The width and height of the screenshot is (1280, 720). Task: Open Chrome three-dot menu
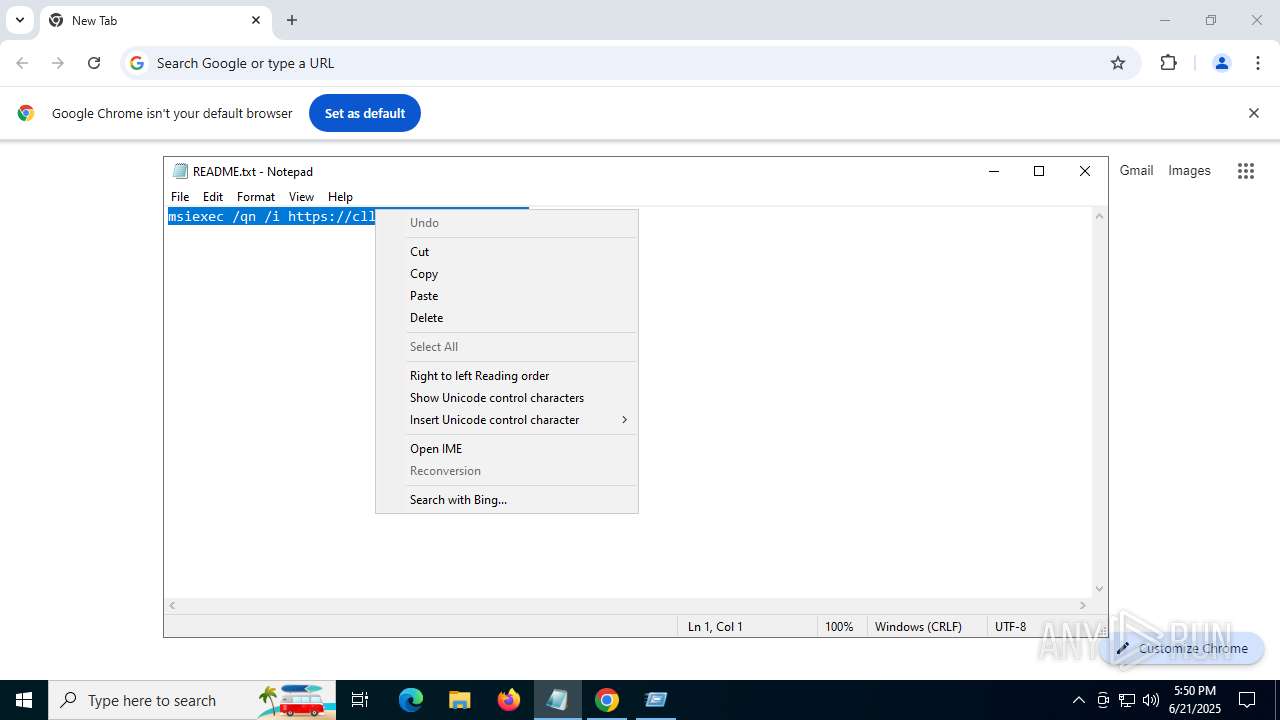pyautogui.click(x=1258, y=63)
